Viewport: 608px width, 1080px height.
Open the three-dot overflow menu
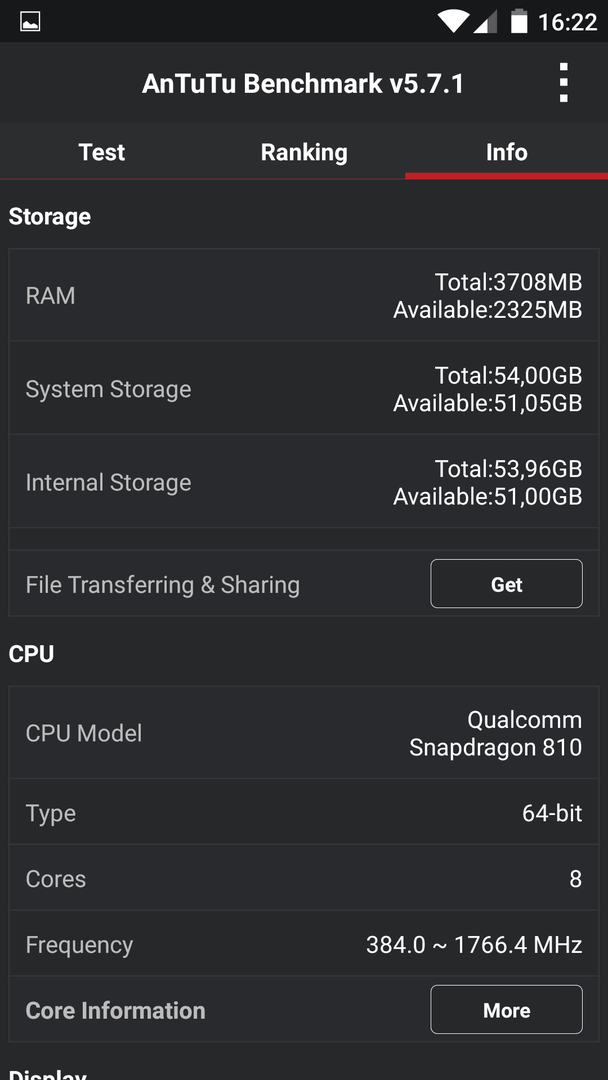563,83
